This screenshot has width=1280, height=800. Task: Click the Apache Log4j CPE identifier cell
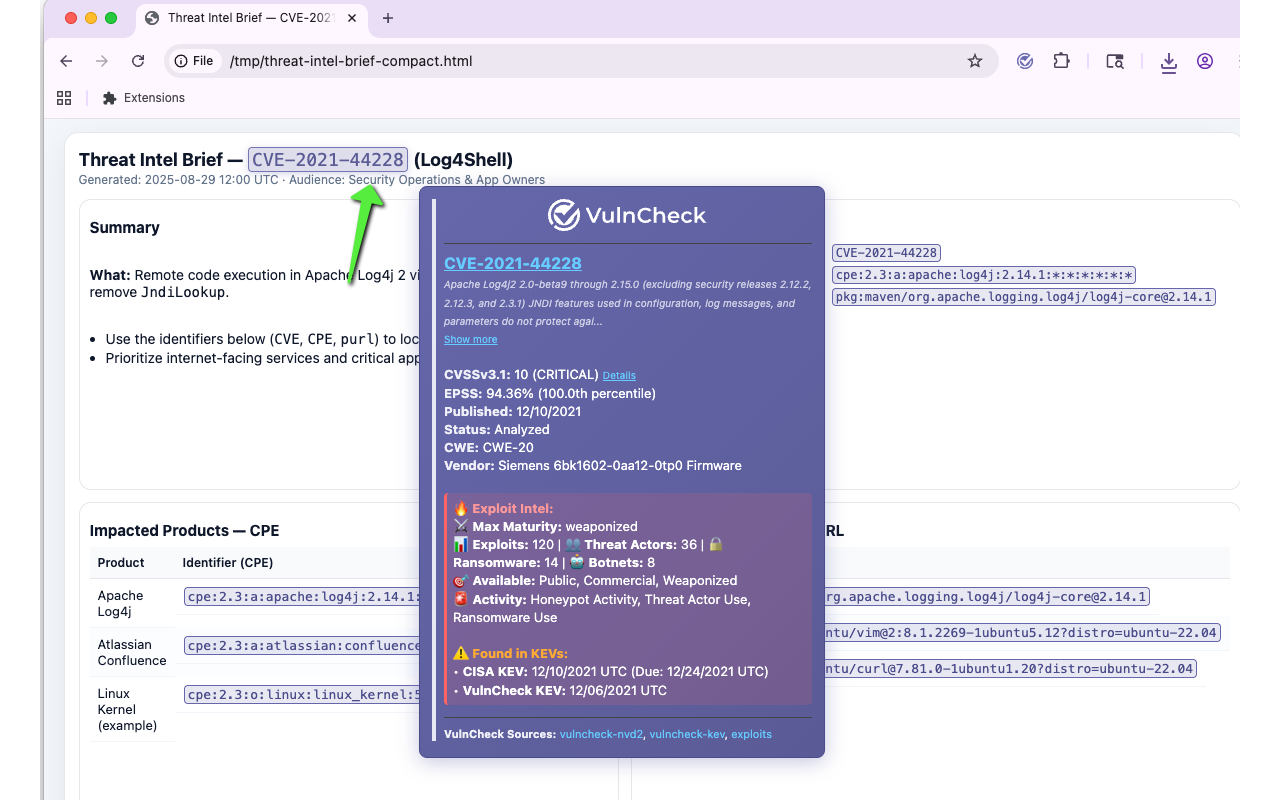301,597
